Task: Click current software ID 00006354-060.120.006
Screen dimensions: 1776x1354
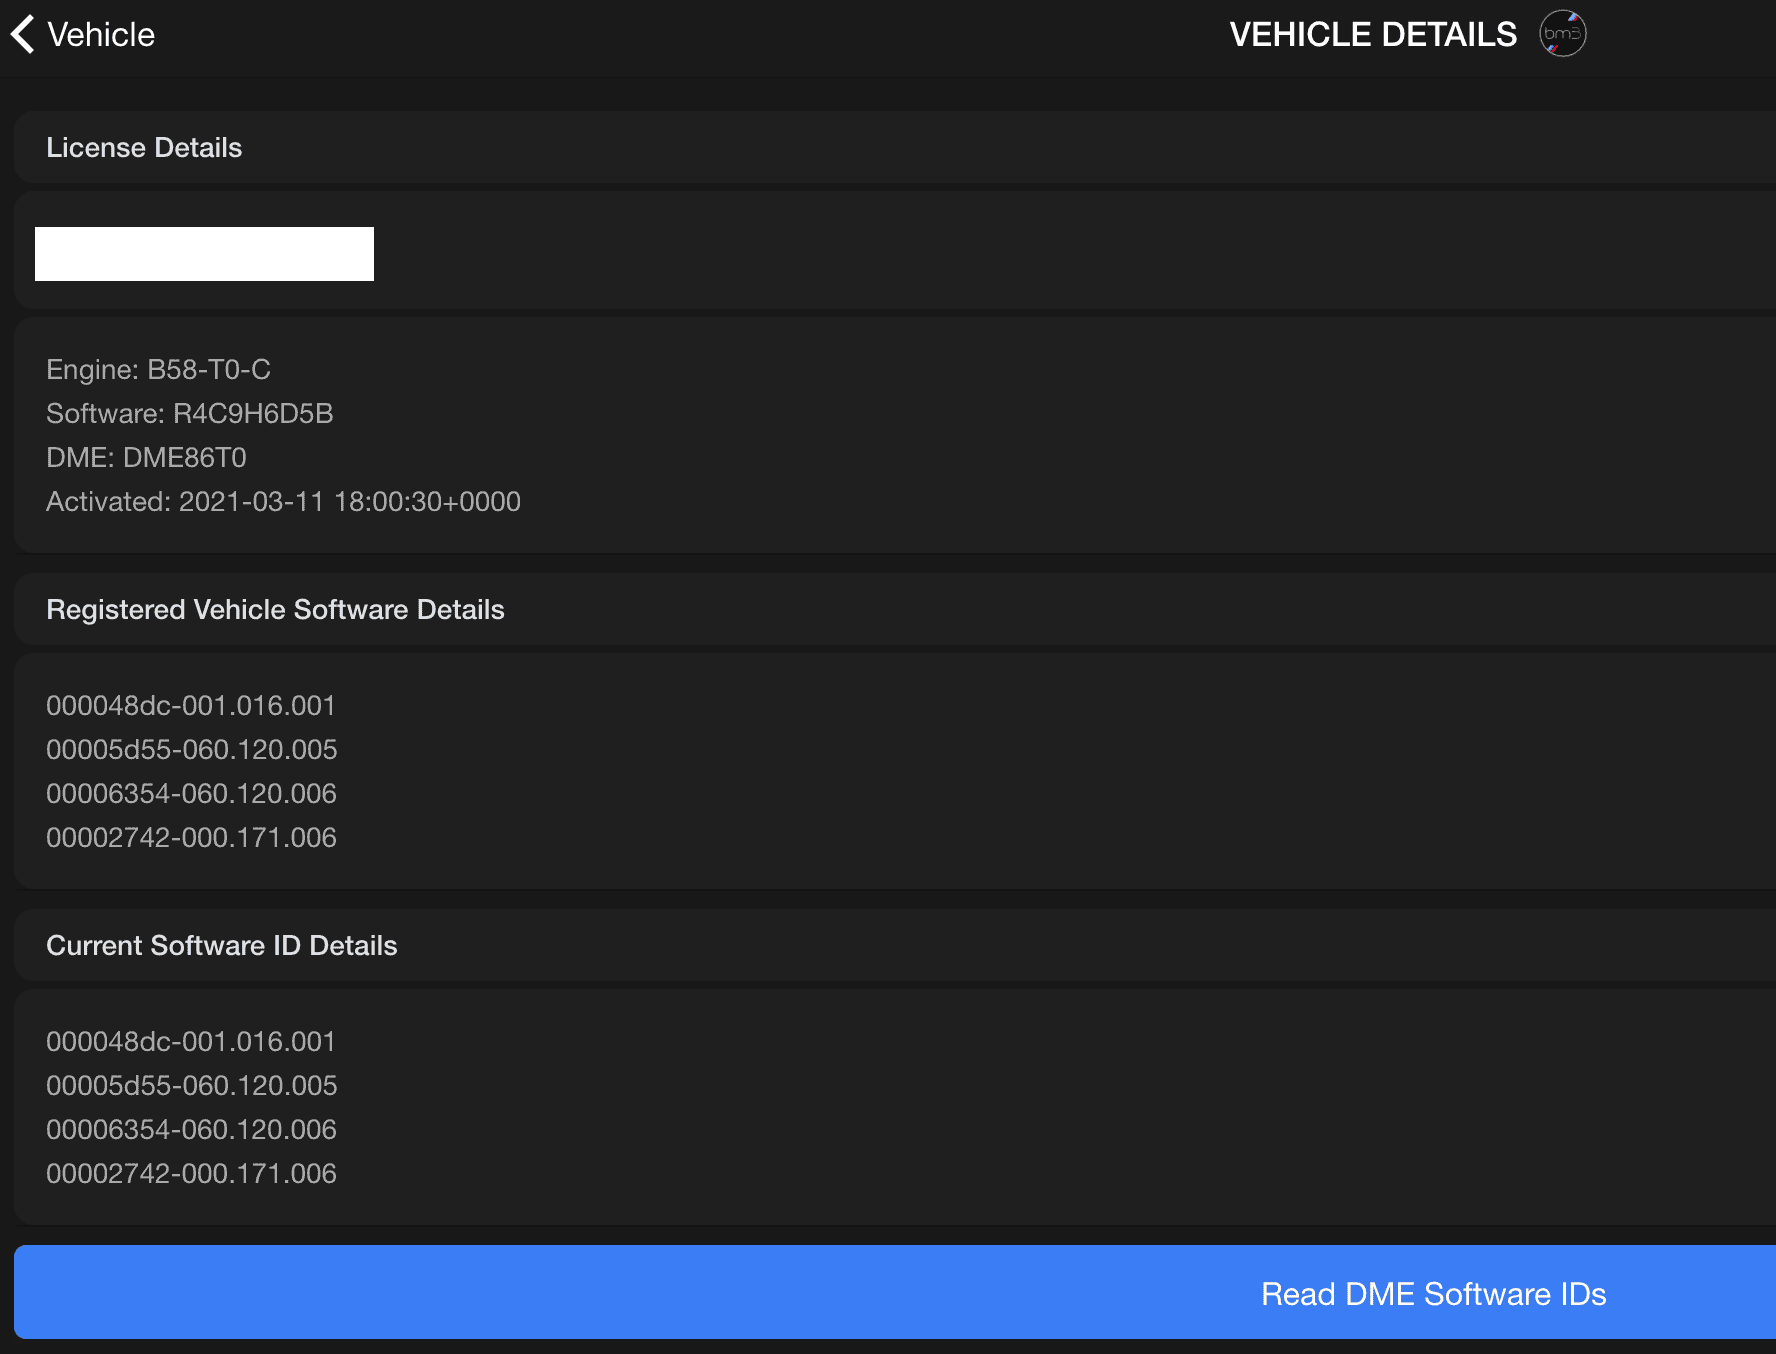Action: [191, 1130]
